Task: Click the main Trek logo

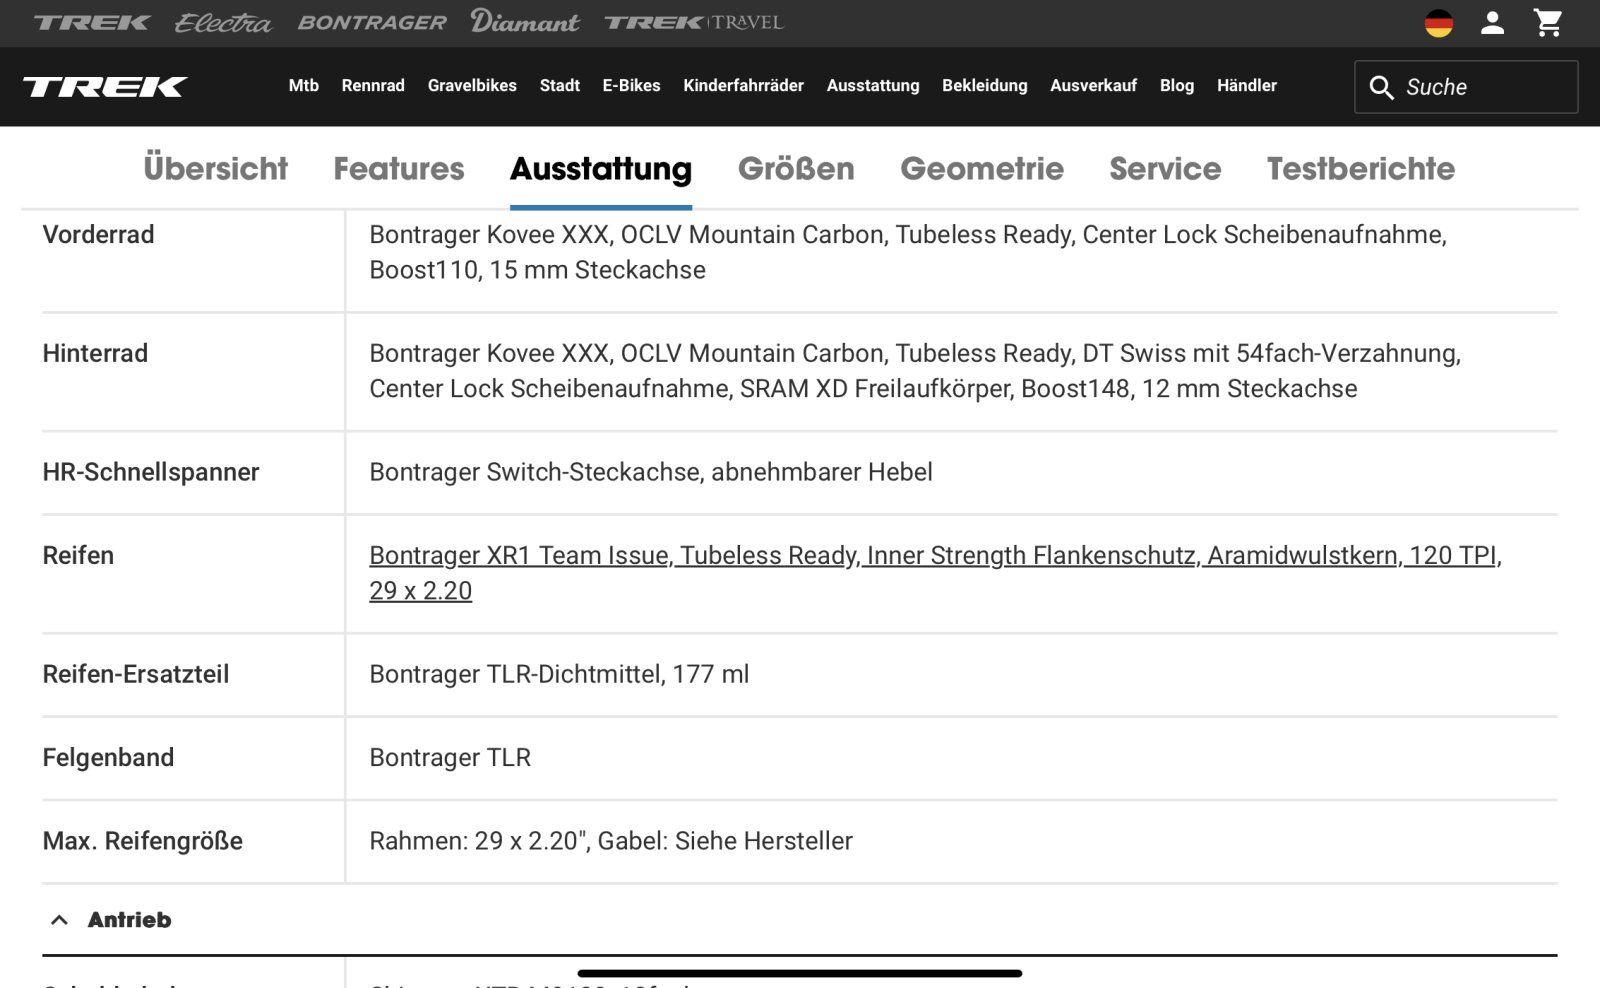Action: pyautogui.click(x=105, y=87)
